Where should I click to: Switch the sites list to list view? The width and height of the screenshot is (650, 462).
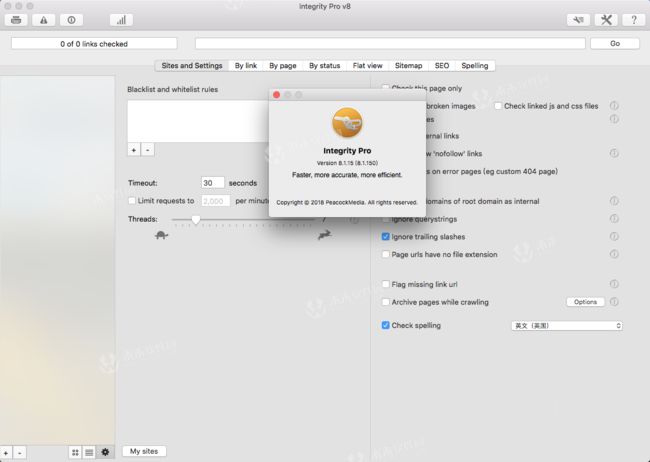[89, 452]
